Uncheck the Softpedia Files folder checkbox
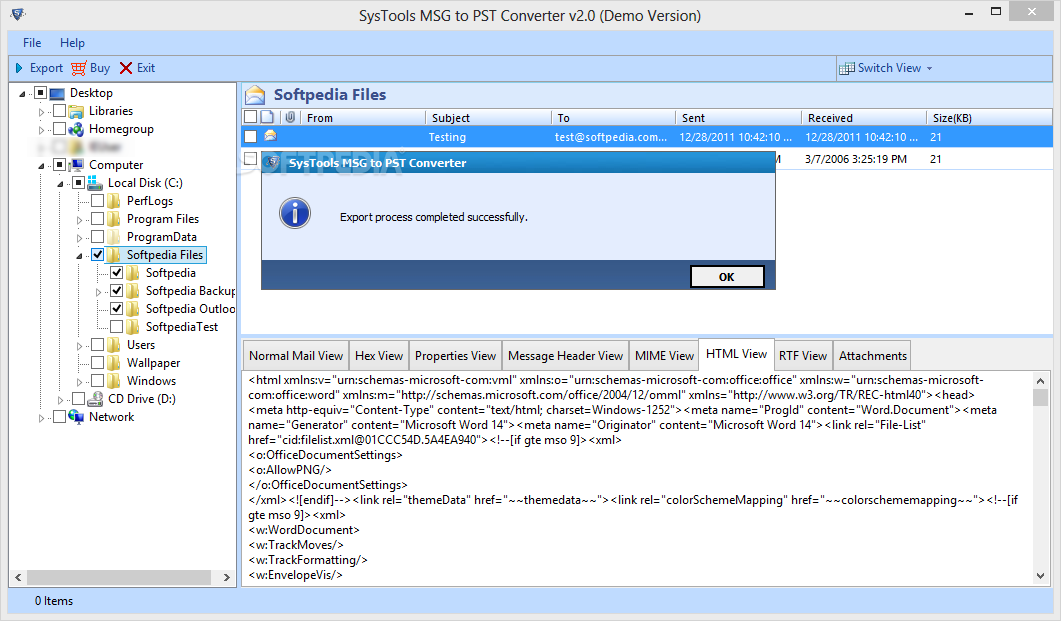This screenshot has width=1061, height=621. tap(98, 255)
